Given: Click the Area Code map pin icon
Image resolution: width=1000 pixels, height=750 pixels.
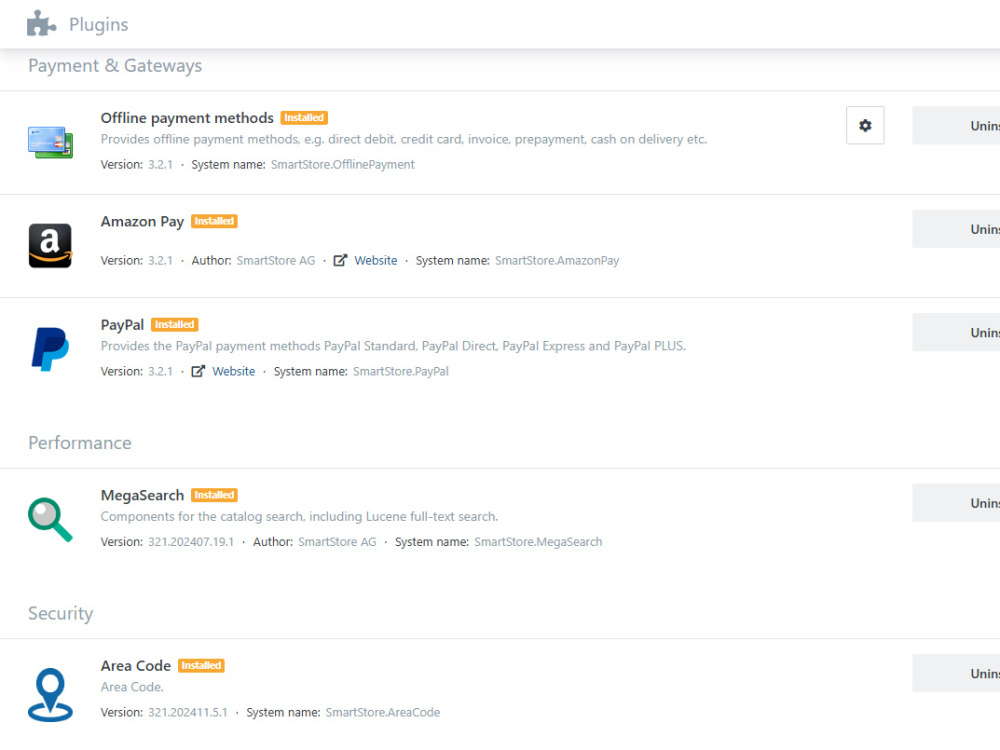Looking at the screenshot, I should coord(50,695).
